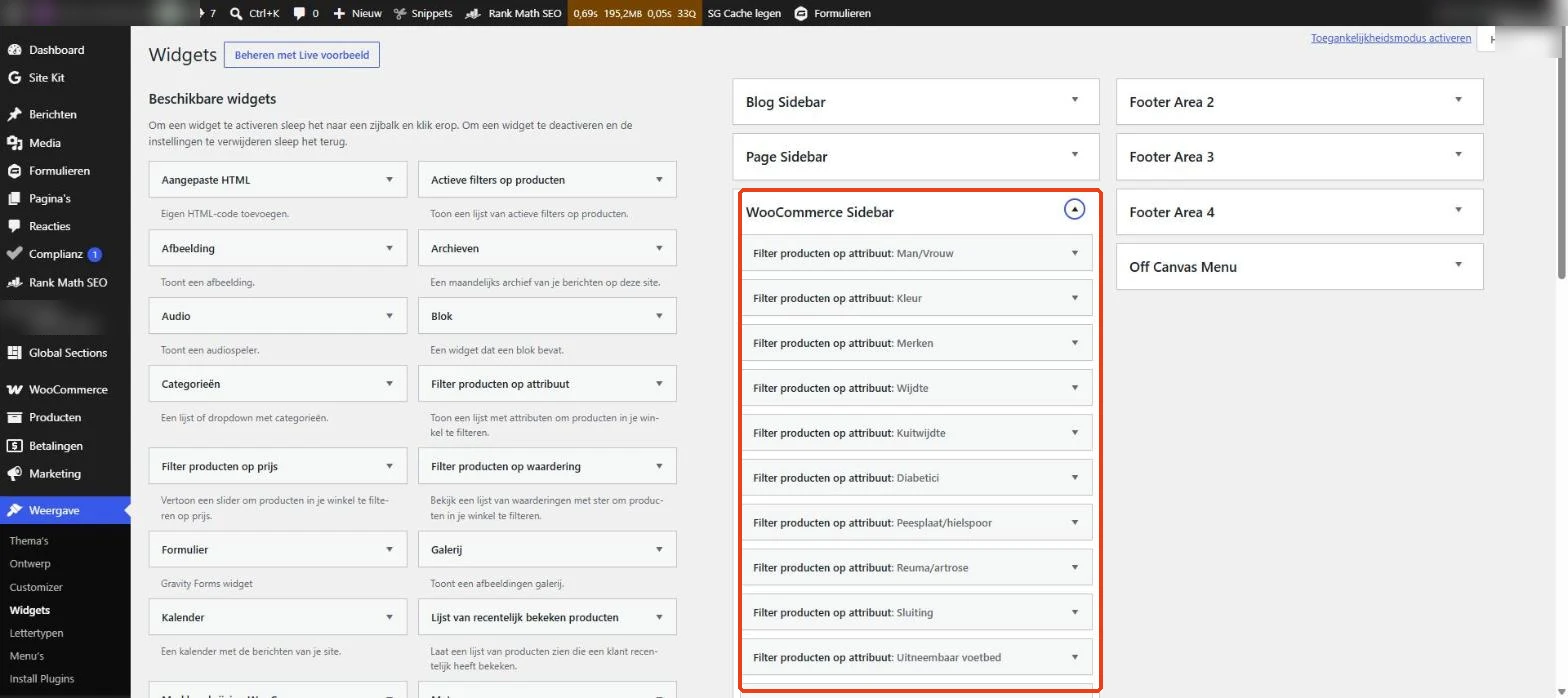Viewport: 1568px width, 698px height.
Task: Expand the Page Sidebar area
Action: [1075, 155]
